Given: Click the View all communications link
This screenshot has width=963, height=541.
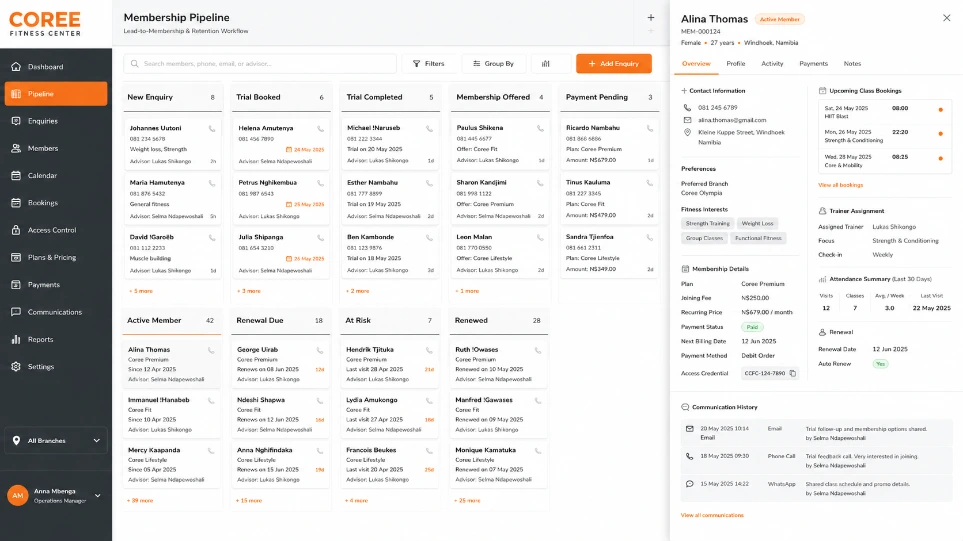Looking at the screenshot, I should 712,515.
